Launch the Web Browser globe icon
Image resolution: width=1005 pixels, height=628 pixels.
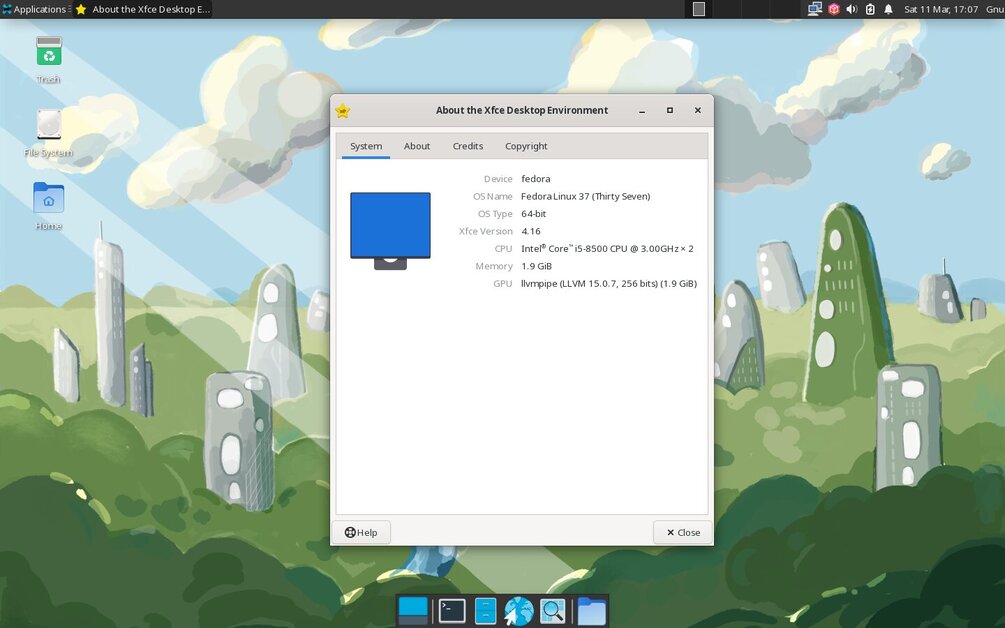519,611
